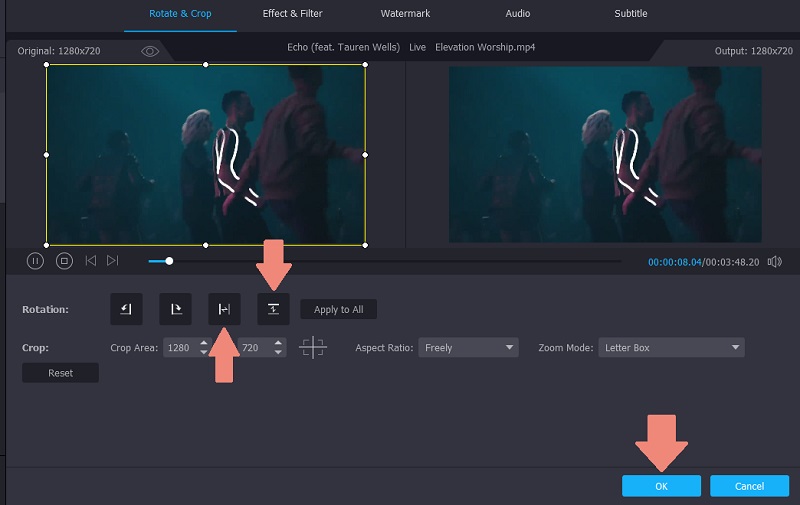800x505 pixels.
Task: Switch to the Effect & Filter tab
Action: click(x=292, y=14)
